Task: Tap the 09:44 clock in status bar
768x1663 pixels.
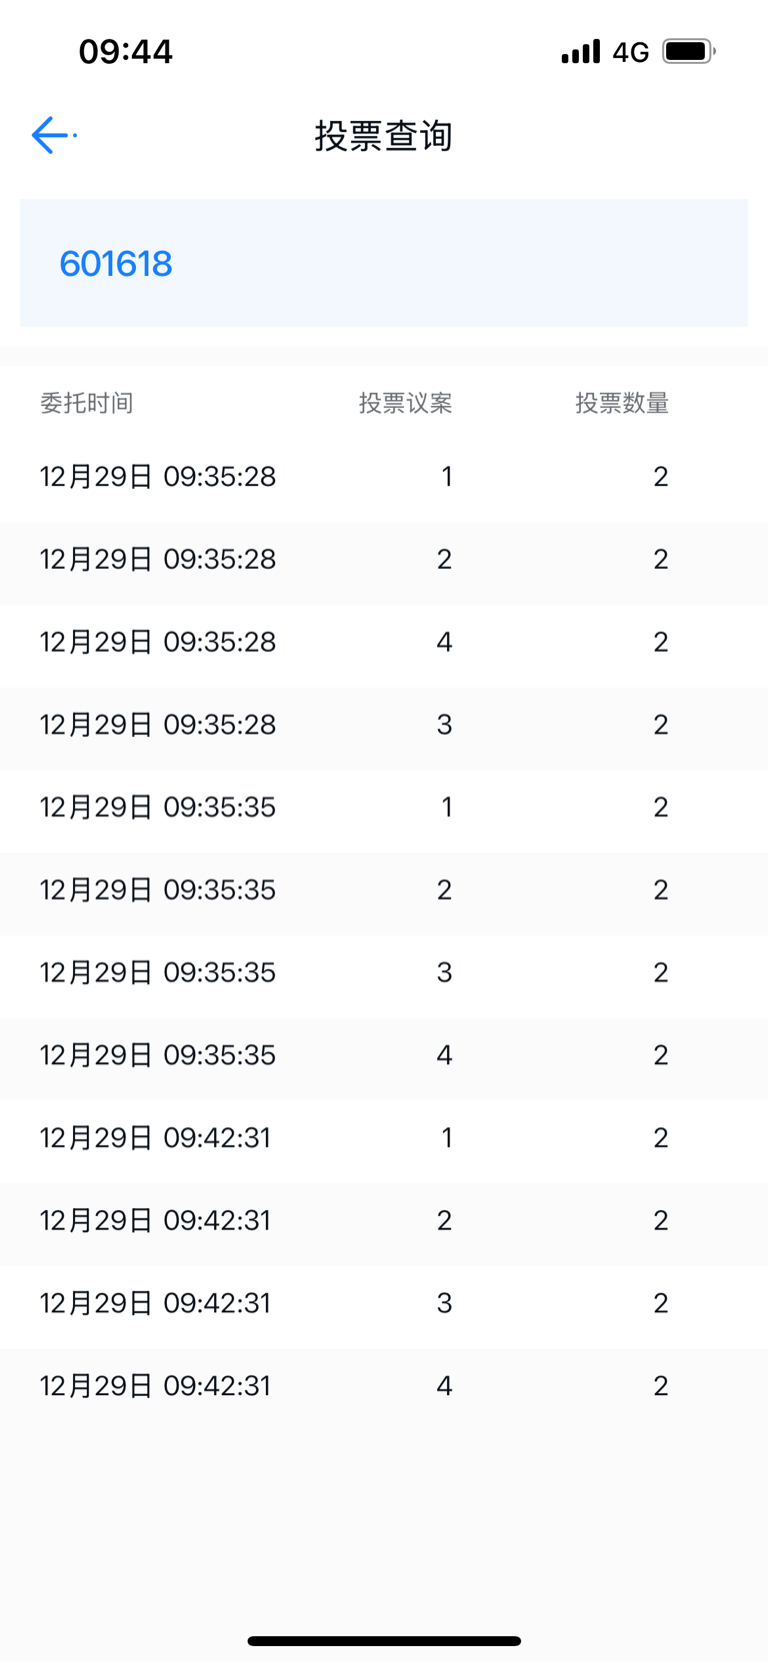Action: coord(126,51)
